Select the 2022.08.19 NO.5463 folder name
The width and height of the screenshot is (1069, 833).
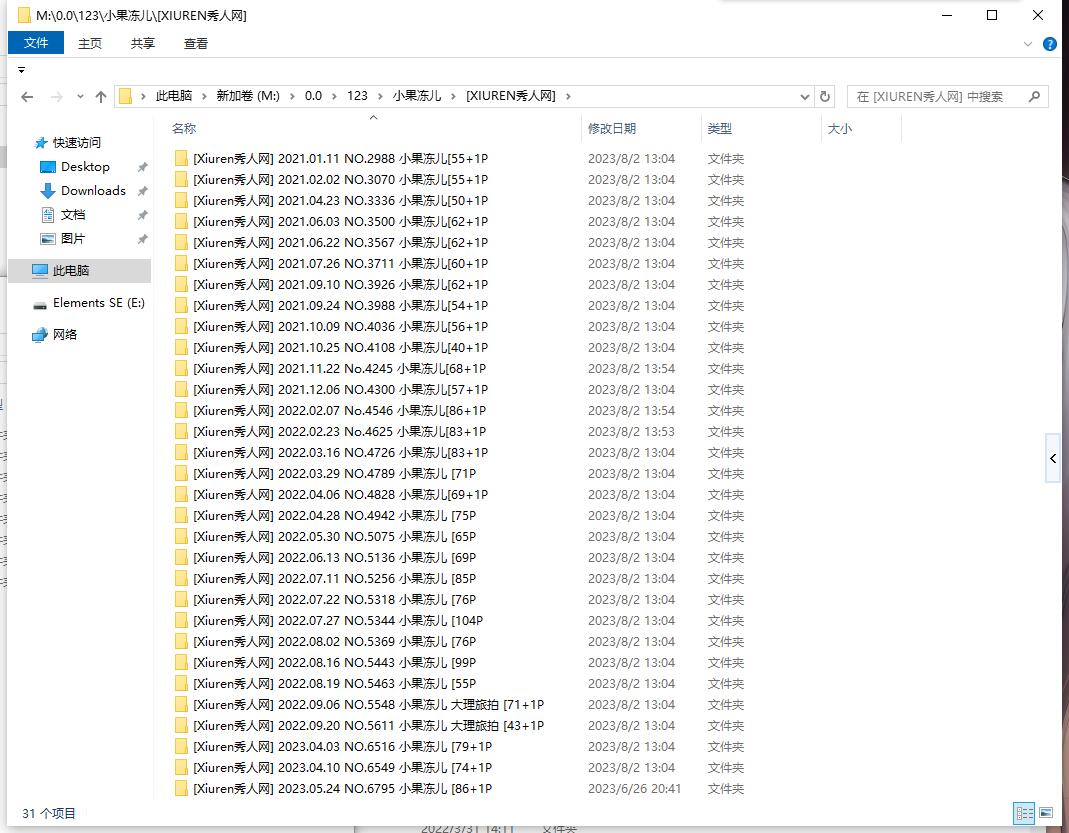(334, 684)
